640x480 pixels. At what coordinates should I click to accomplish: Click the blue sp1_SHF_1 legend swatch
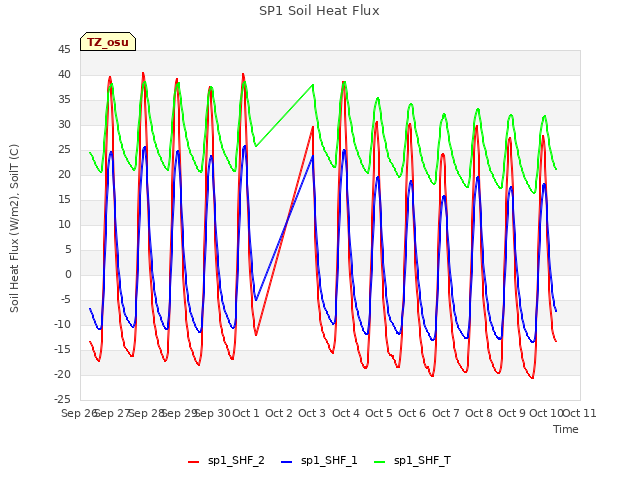click(287, 462)
